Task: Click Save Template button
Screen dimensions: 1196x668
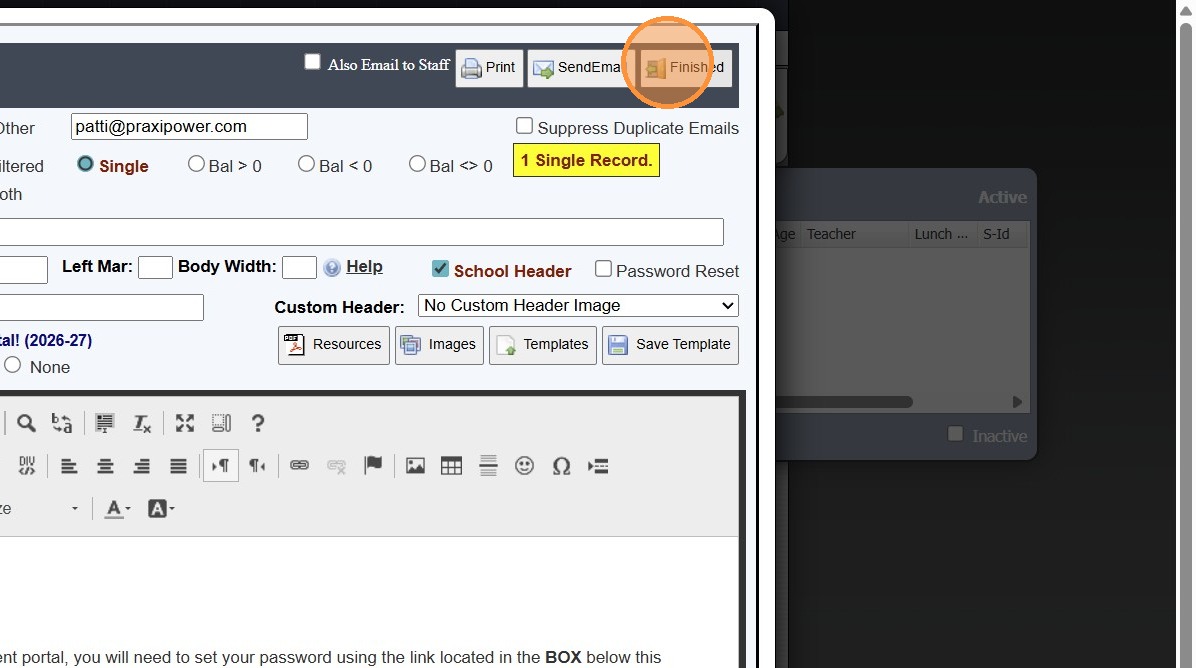Action: [670, 345]
